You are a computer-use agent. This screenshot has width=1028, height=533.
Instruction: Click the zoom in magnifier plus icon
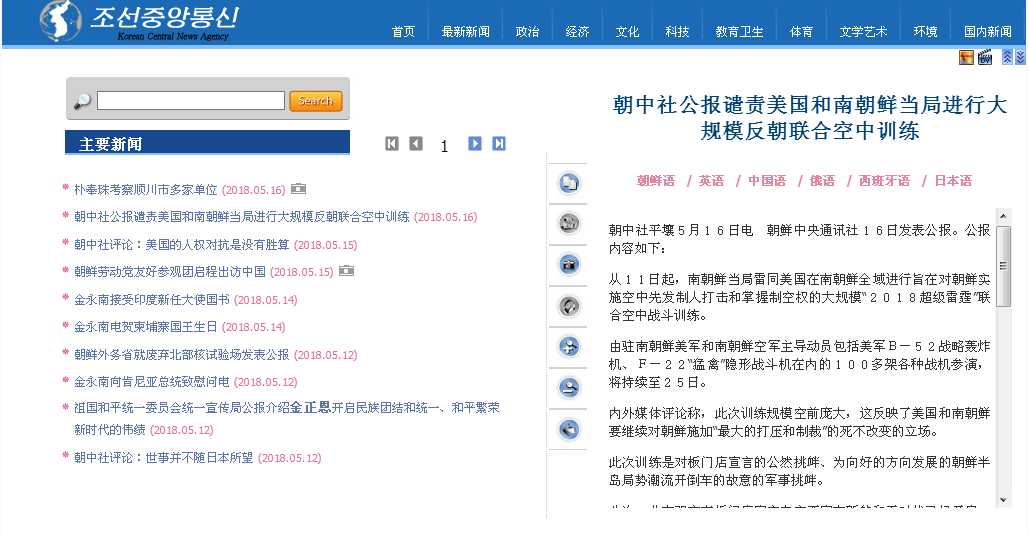(x=568, y=346)
